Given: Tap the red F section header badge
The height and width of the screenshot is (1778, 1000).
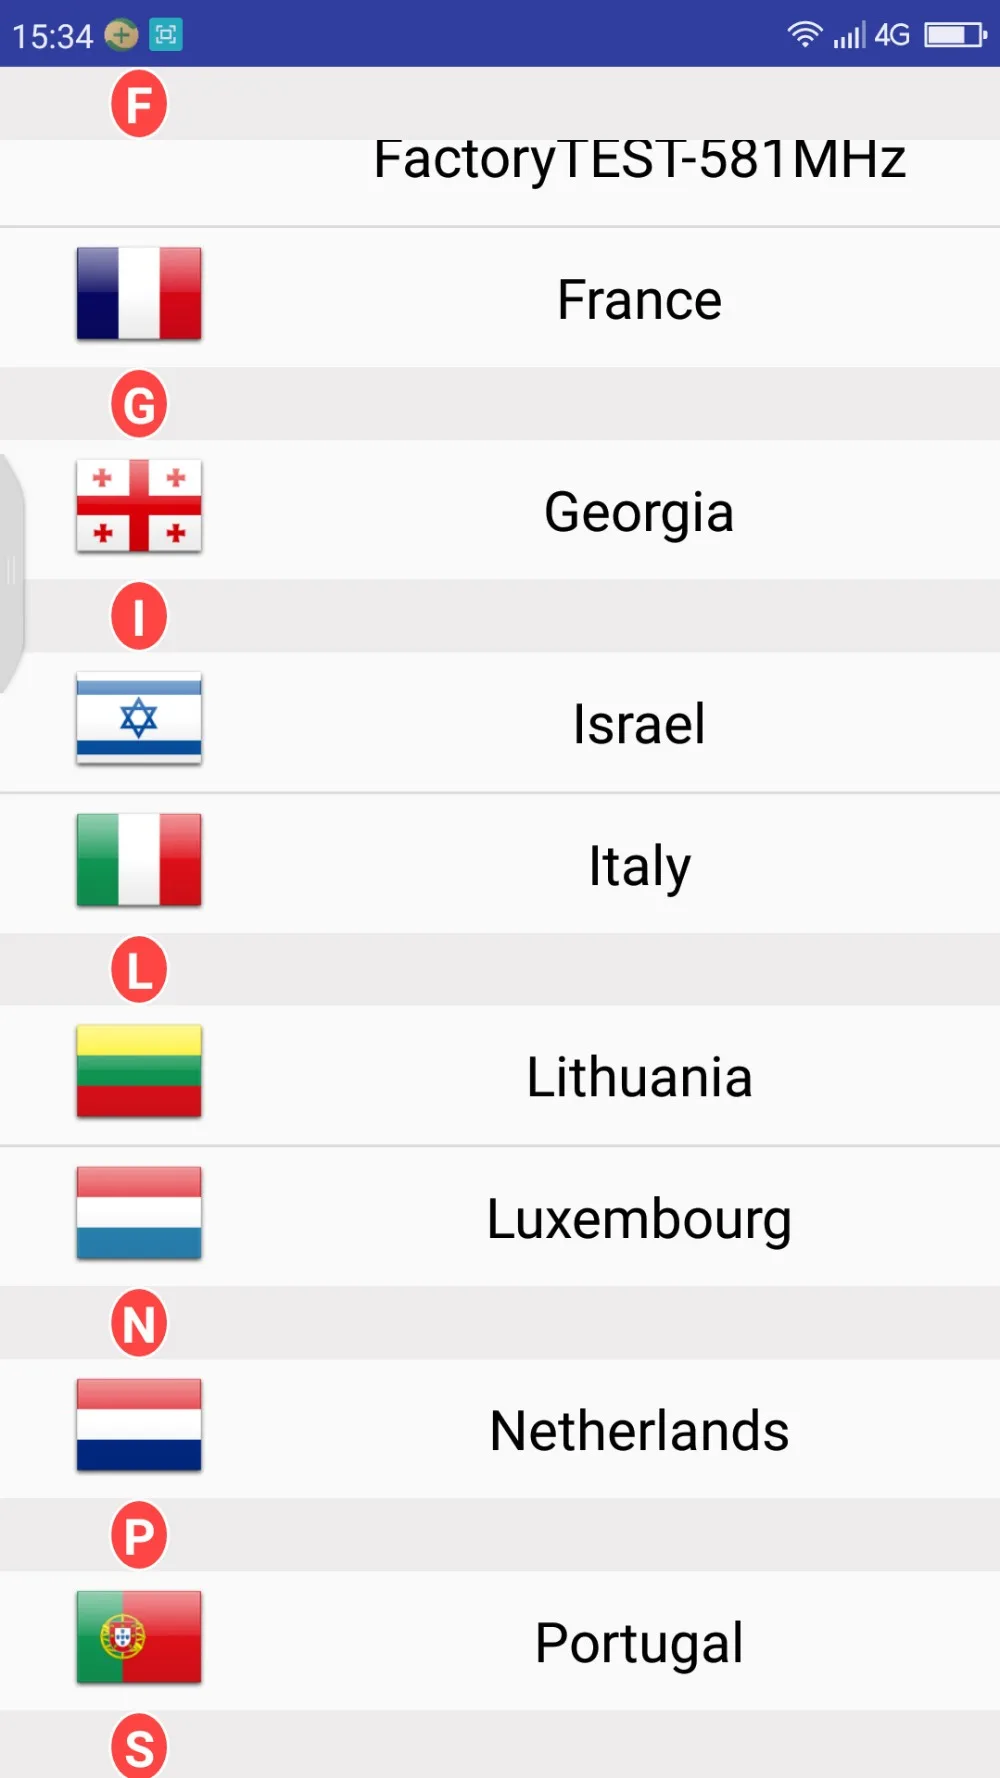Looking at the screenshot, I should [139, 104].
